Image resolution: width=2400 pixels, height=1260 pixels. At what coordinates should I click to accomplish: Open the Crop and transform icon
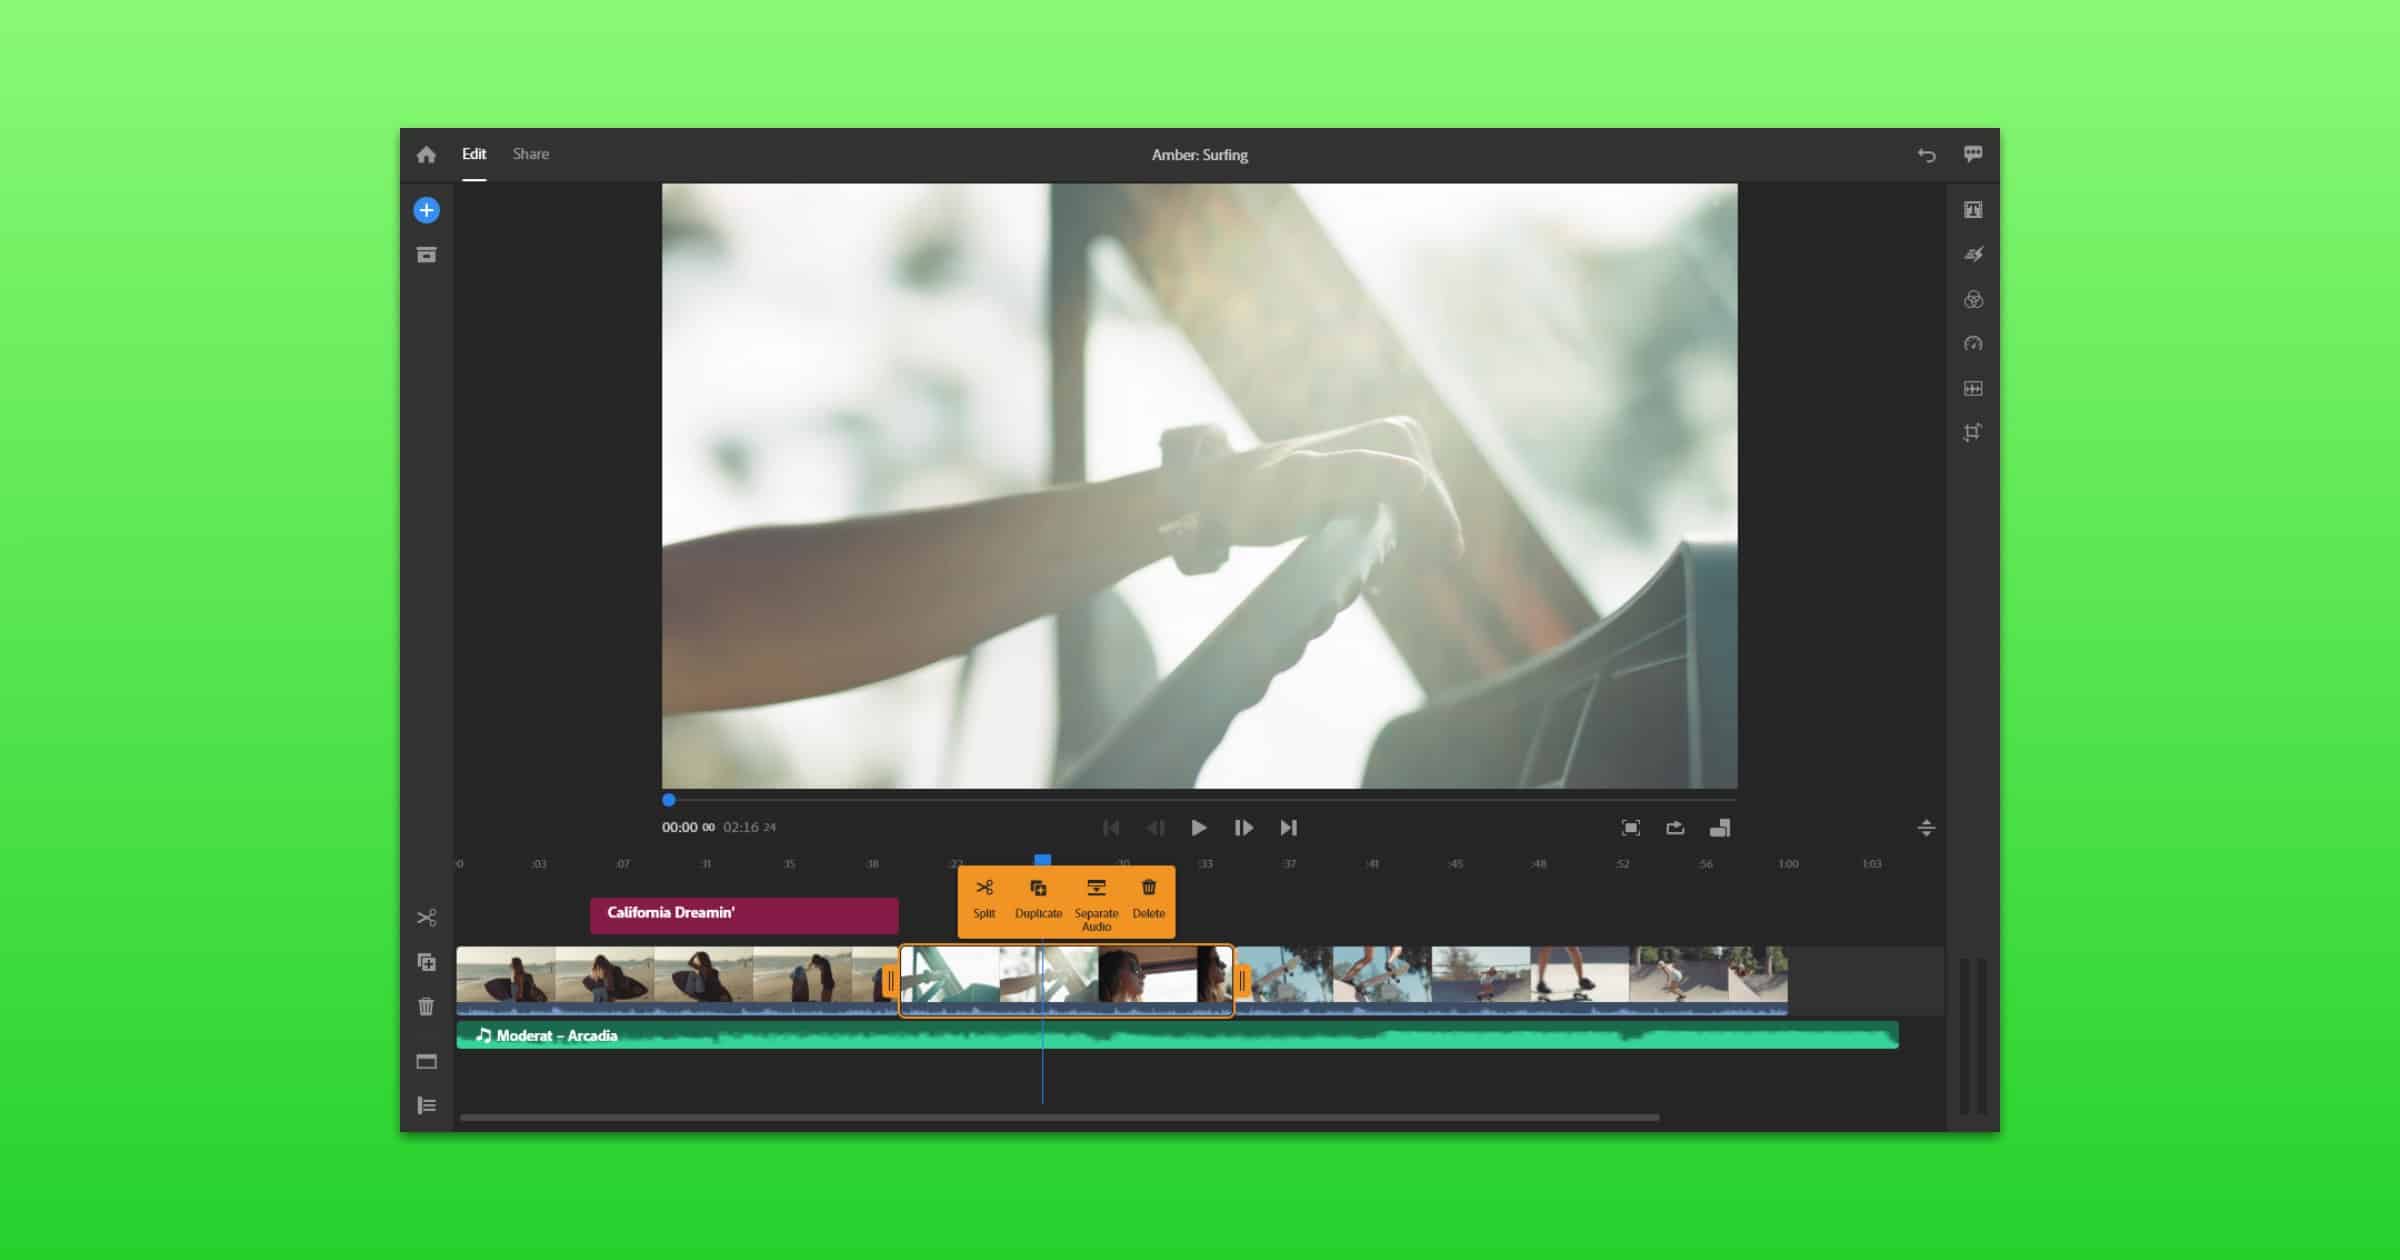tap(1973, 433)
